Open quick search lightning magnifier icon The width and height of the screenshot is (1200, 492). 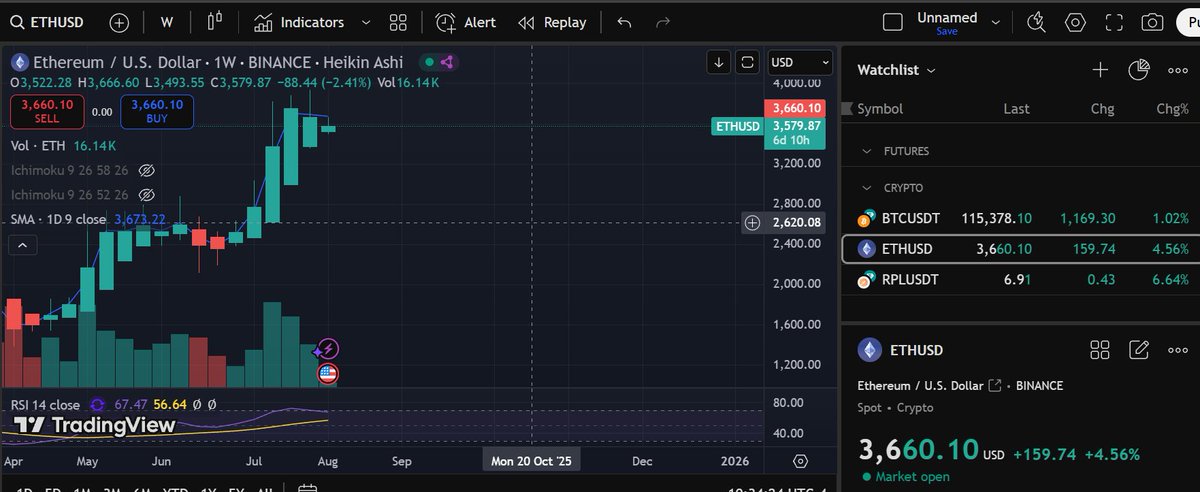coord(1036,22)
